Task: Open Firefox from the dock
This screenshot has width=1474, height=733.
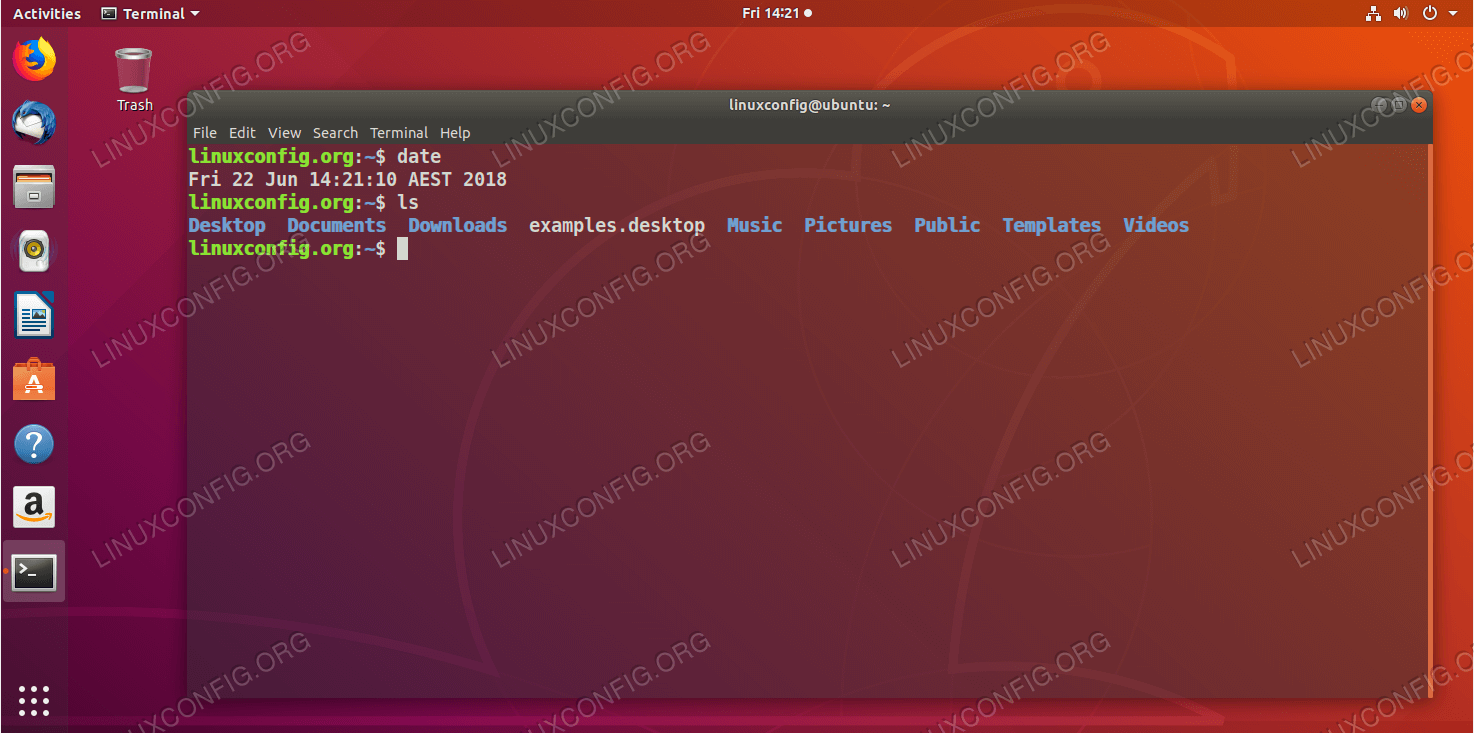Action: (34, 59)
